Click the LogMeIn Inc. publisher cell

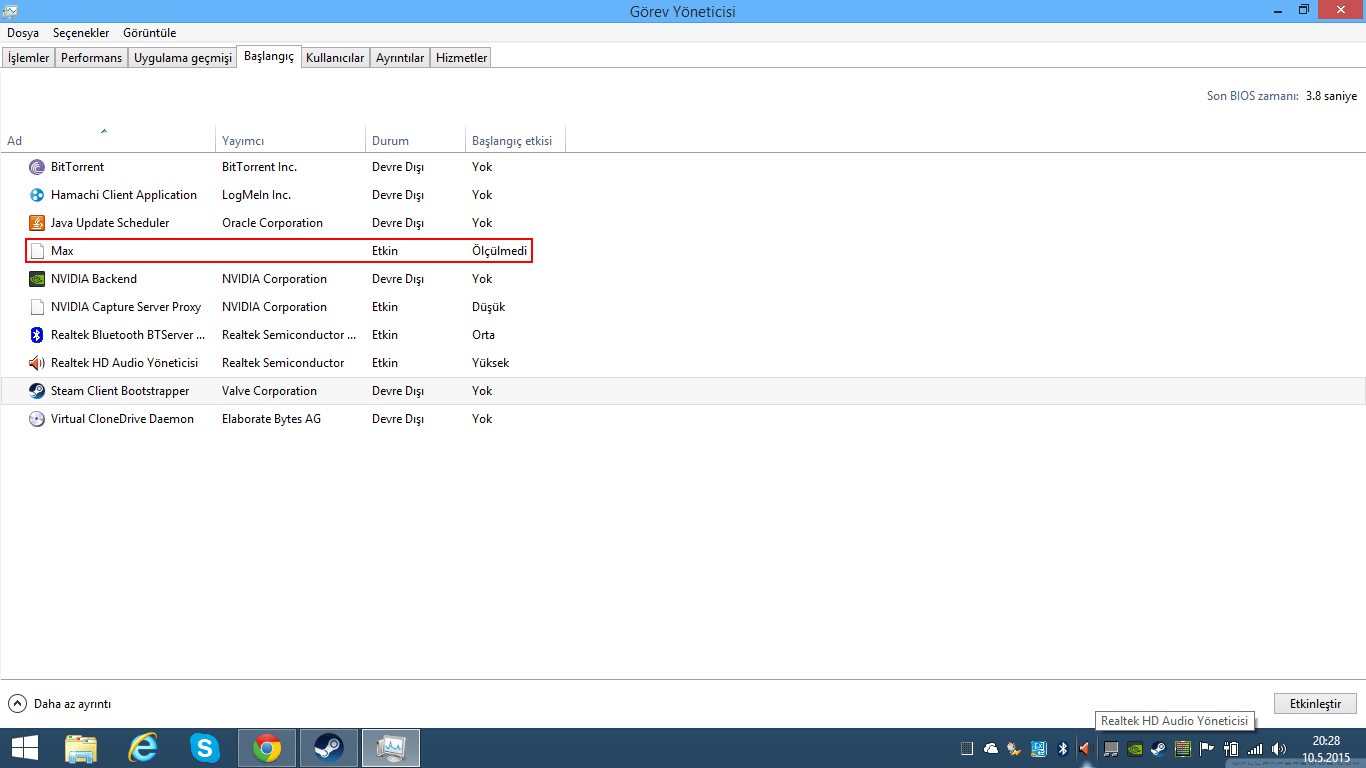256,195
